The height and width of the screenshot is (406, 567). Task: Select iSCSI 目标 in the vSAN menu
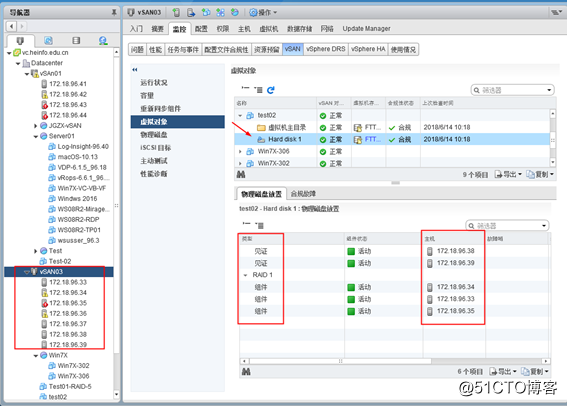coord(155,148)
